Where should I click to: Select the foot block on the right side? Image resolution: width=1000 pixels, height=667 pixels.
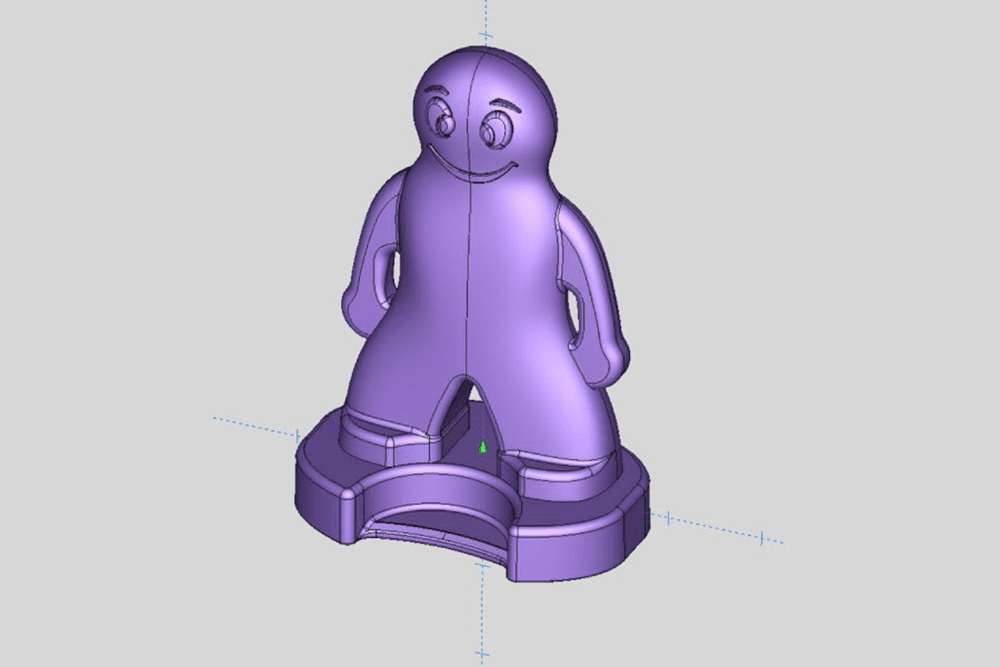(x=560, y=473)
